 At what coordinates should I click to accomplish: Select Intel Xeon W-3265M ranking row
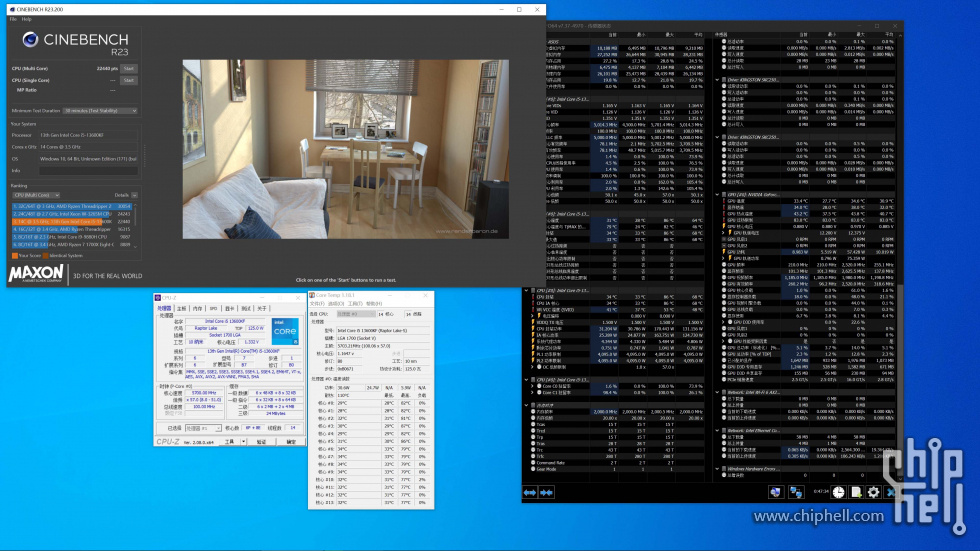pyautogui.click(x=71, y=214)
